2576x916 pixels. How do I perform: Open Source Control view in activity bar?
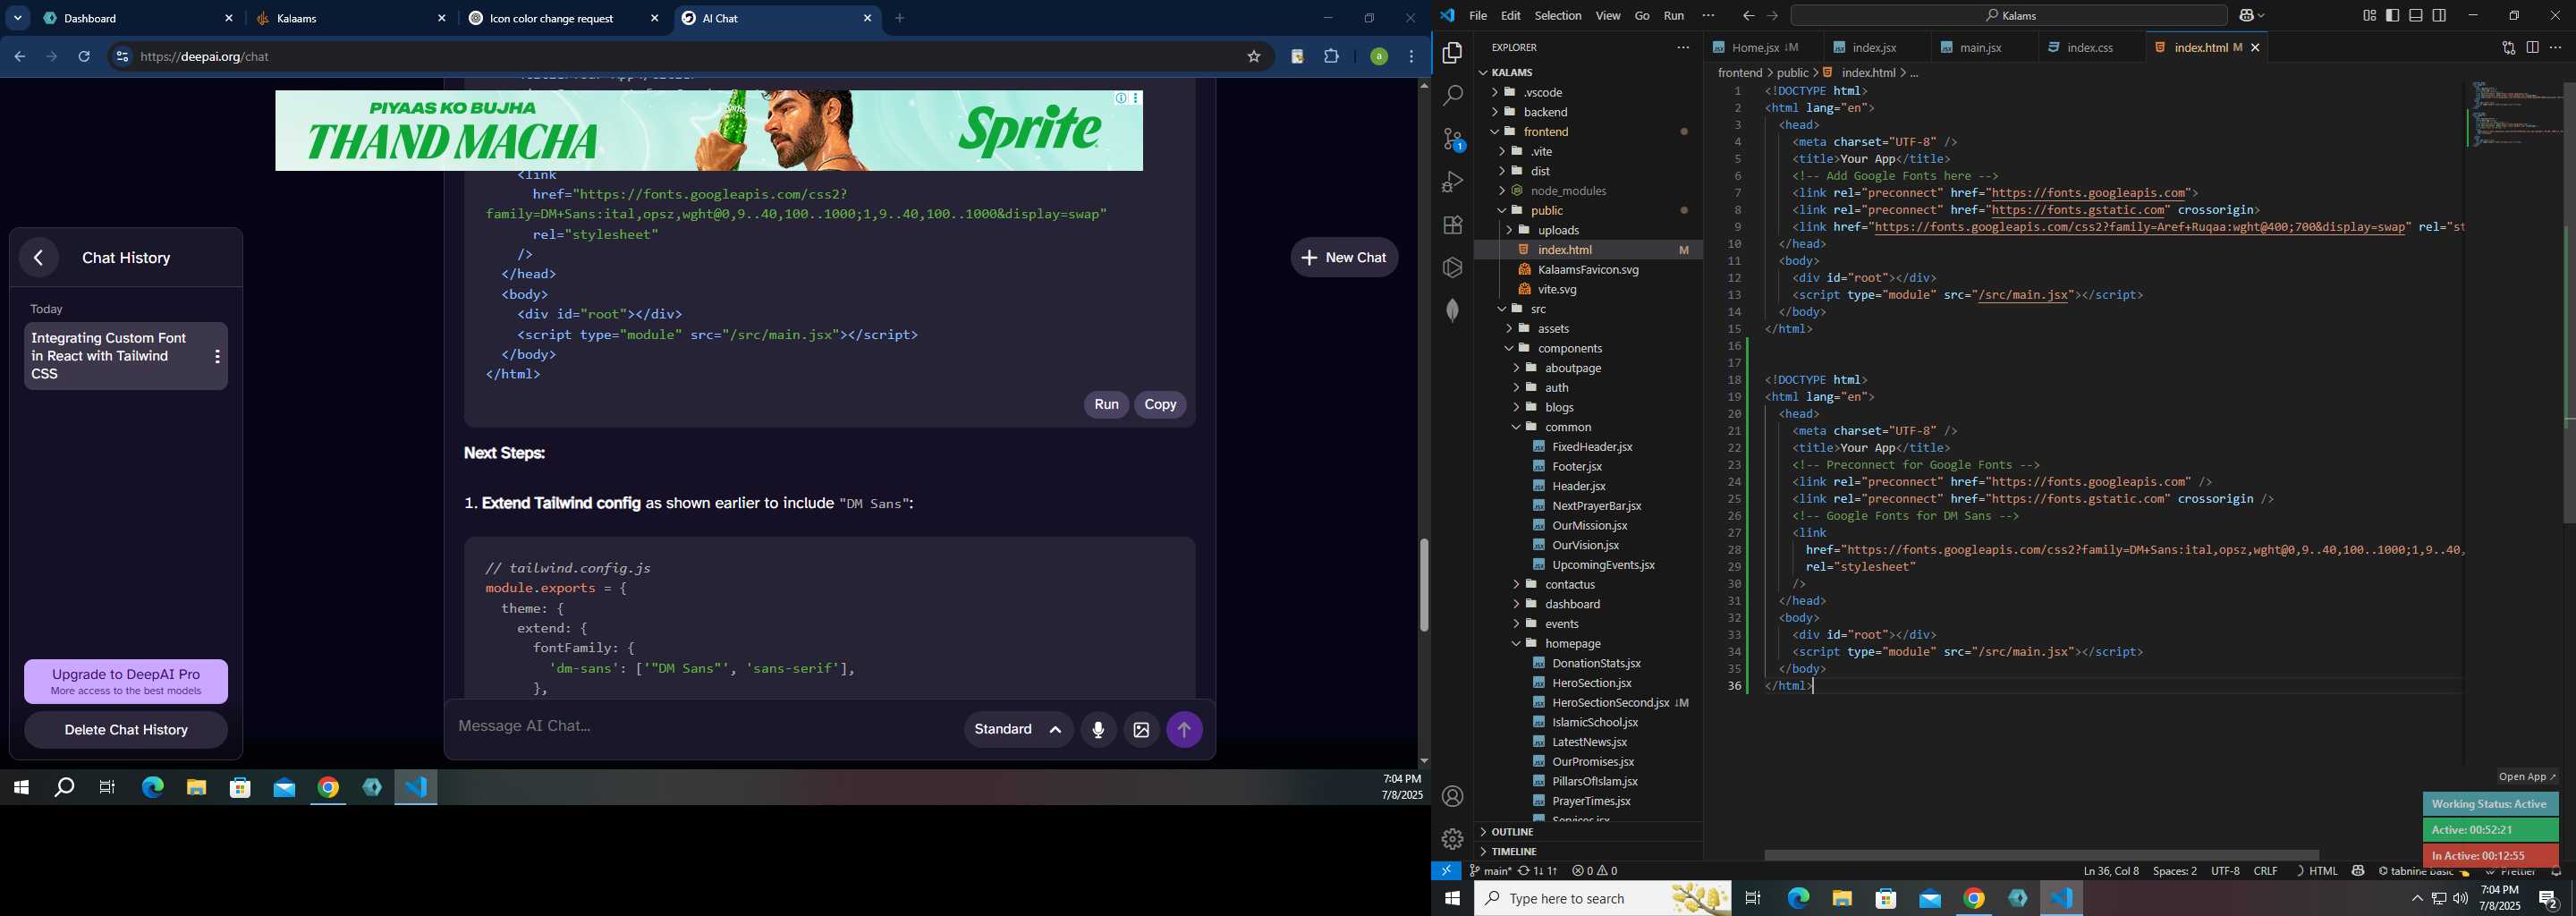coord(1452,139)
